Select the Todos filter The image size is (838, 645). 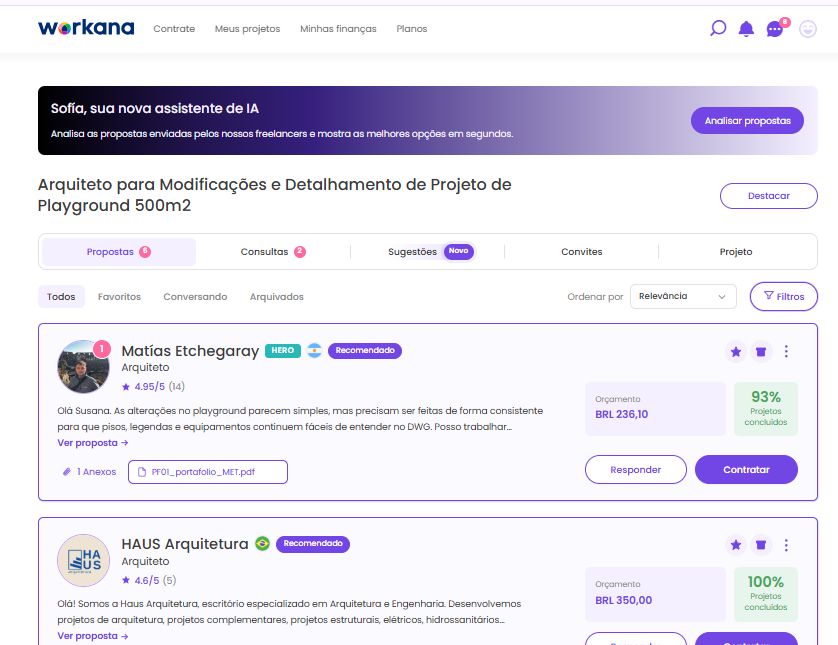click(61, 297)
